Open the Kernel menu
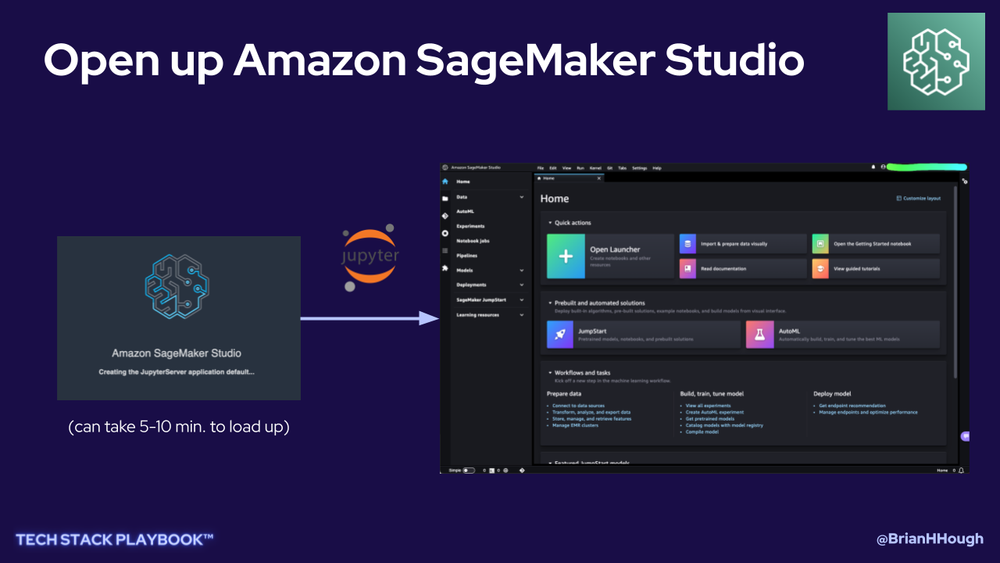1000x563 pixels. (596, 168)
